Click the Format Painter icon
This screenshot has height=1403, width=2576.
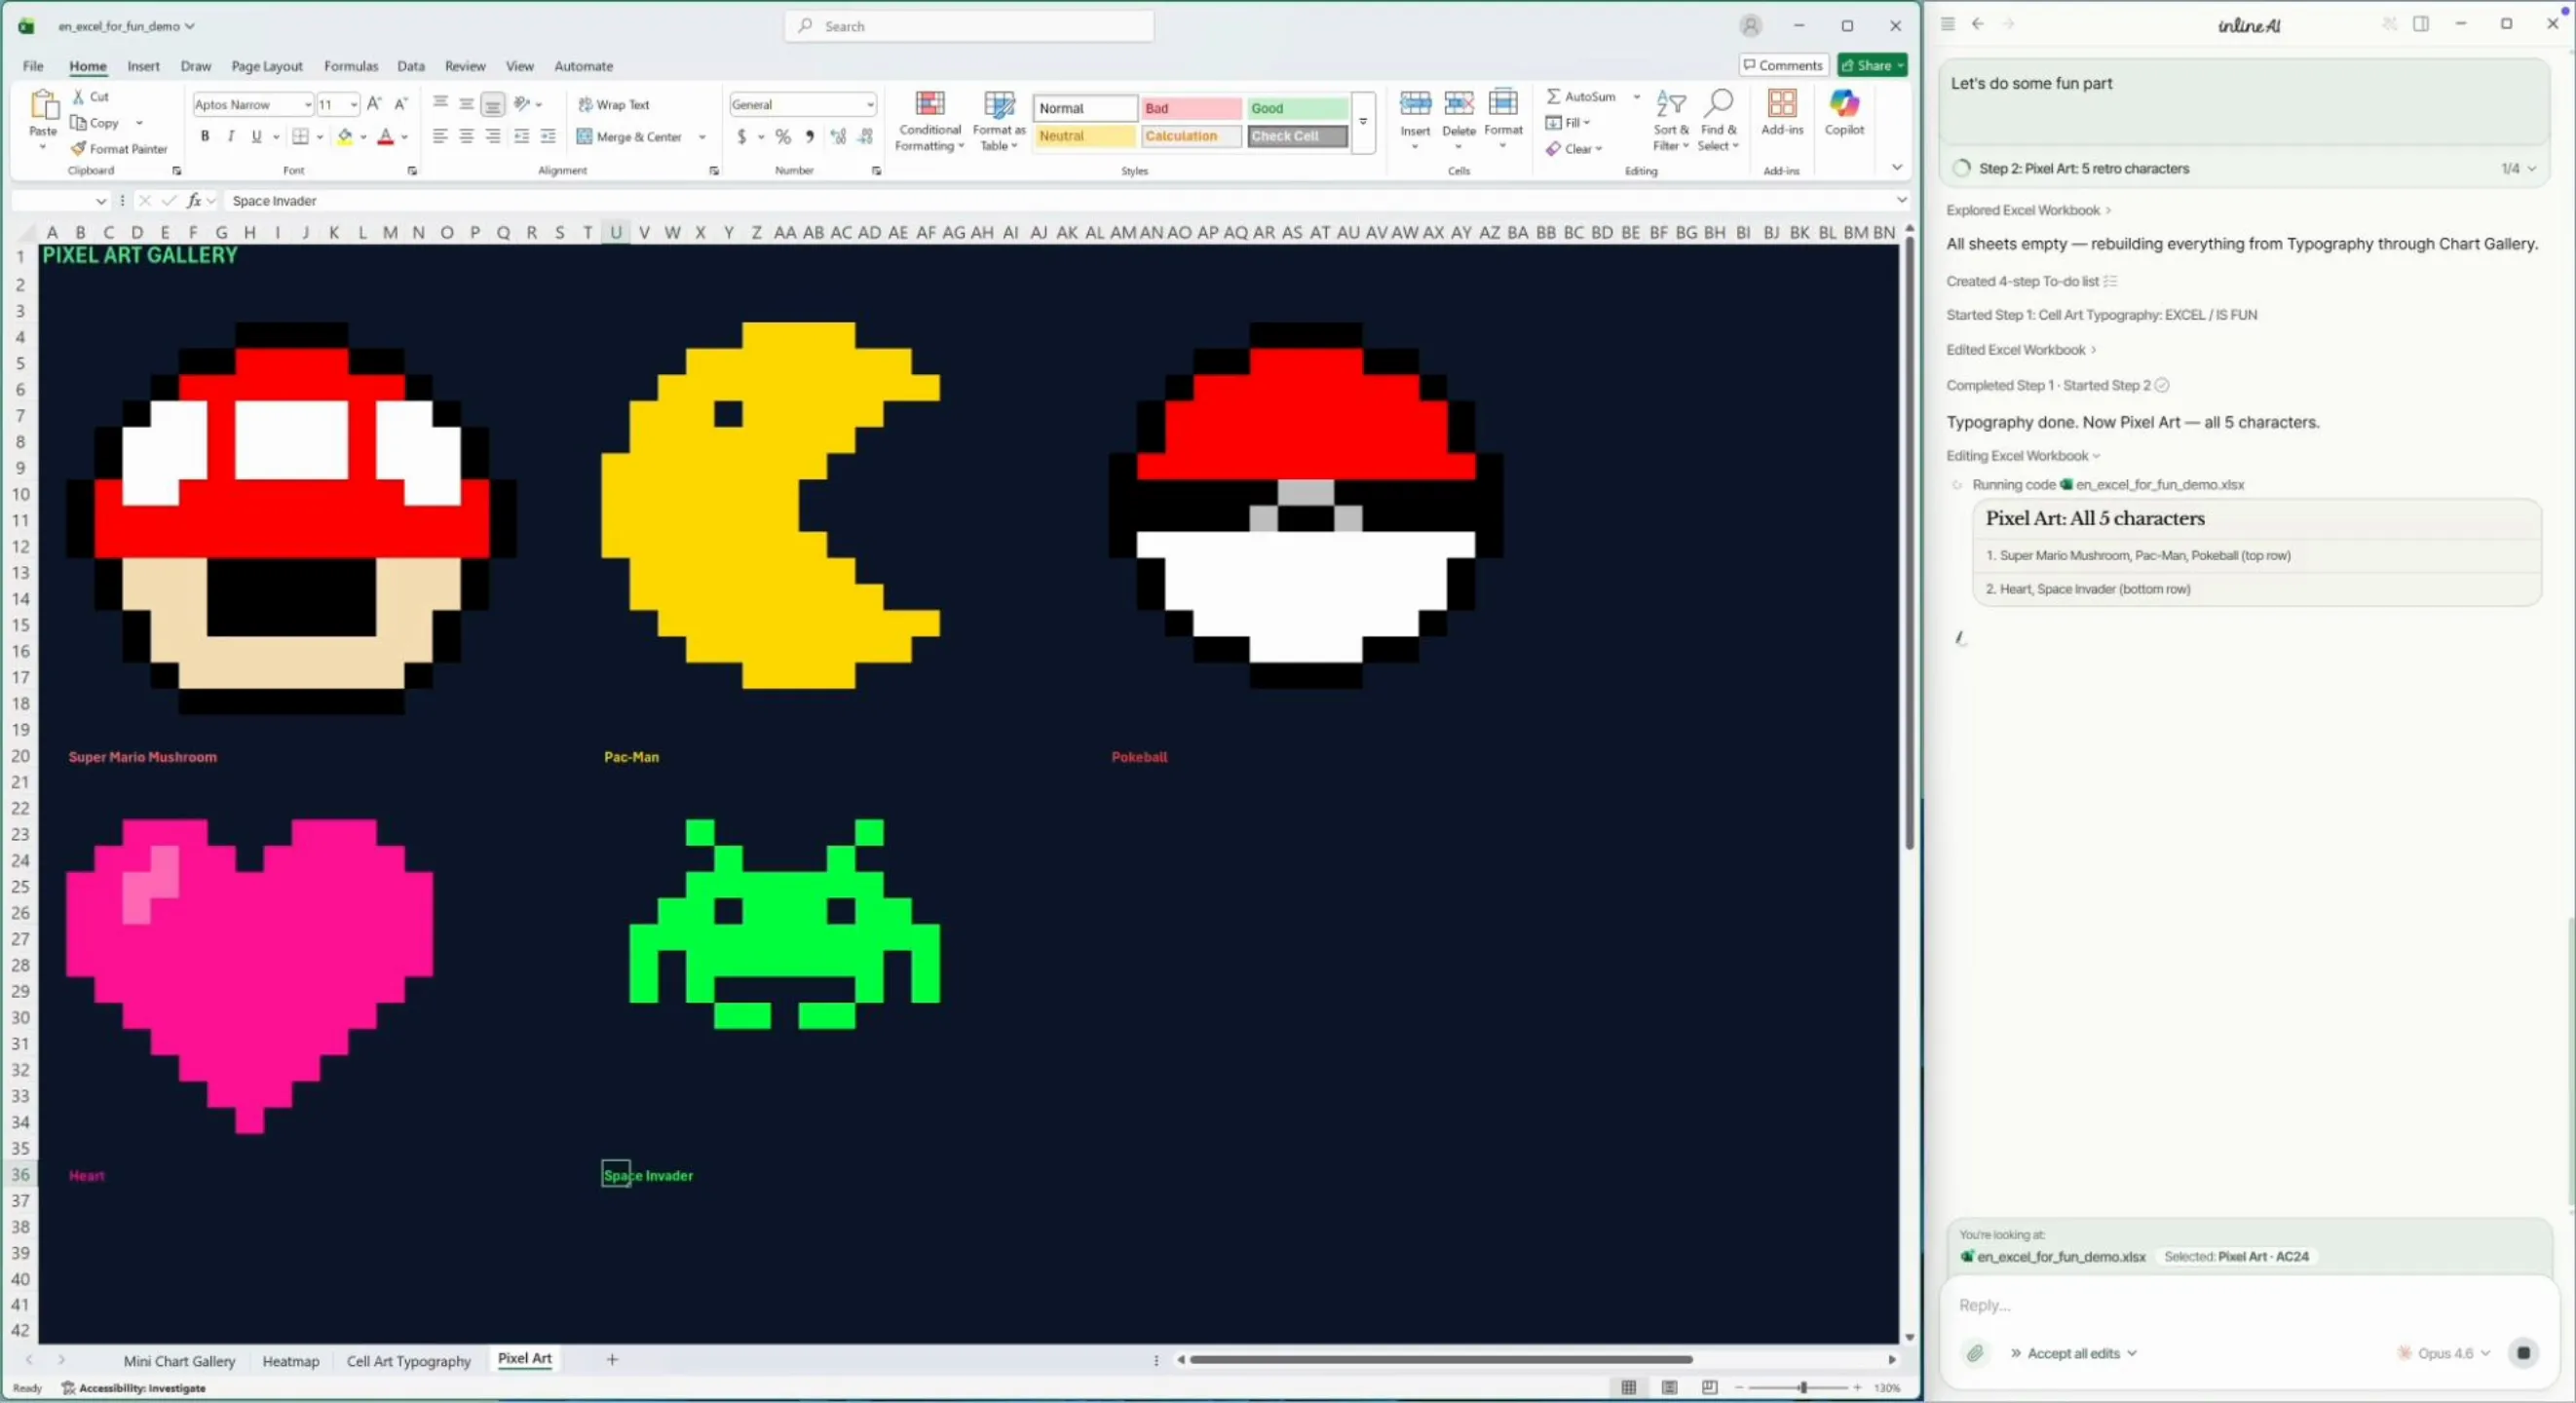tap(78, 148)
